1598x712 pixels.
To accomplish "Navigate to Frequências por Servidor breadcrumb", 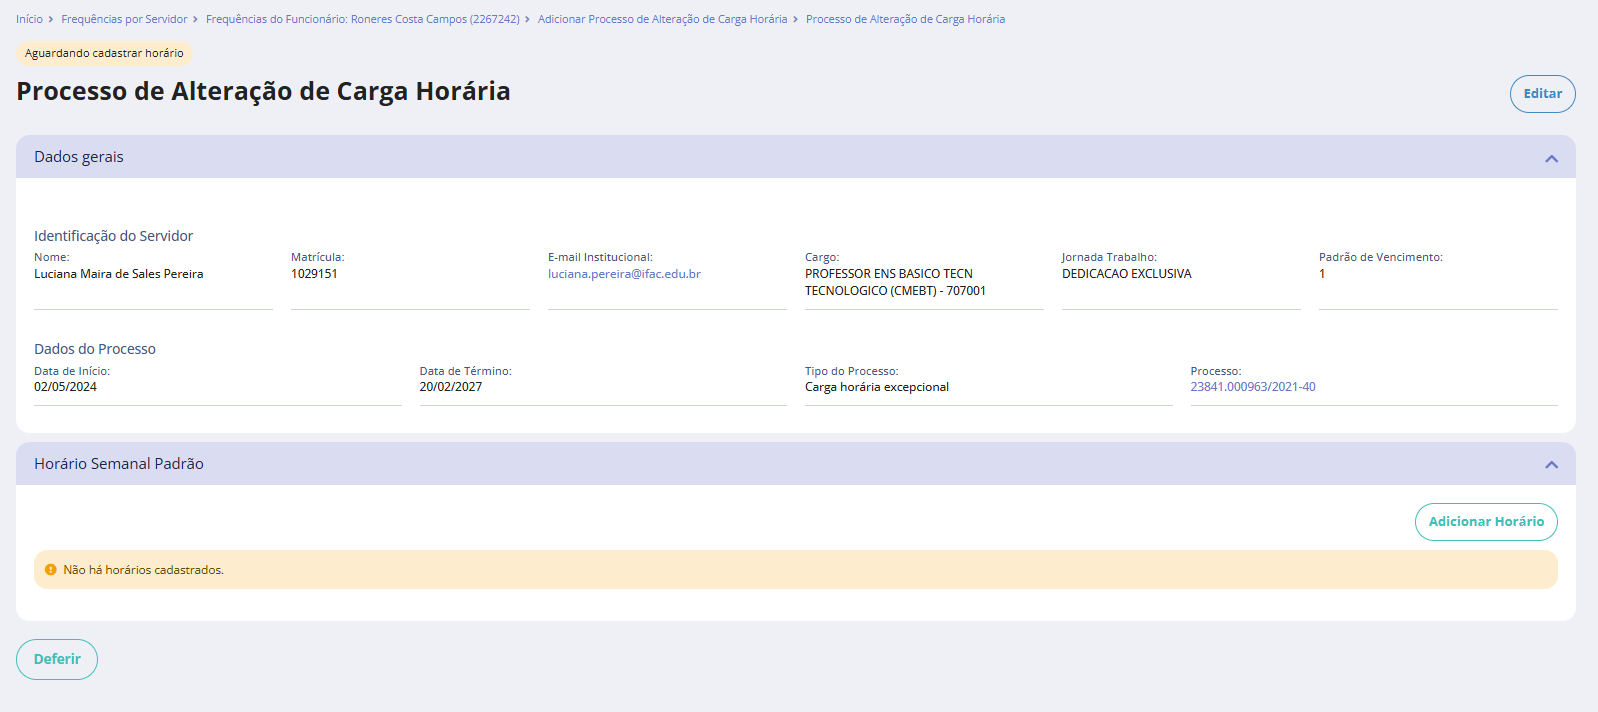I will pos(124,19).
